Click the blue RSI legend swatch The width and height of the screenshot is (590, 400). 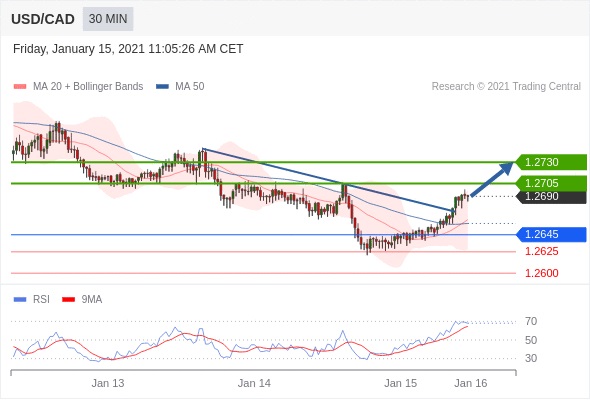[20, 300]
